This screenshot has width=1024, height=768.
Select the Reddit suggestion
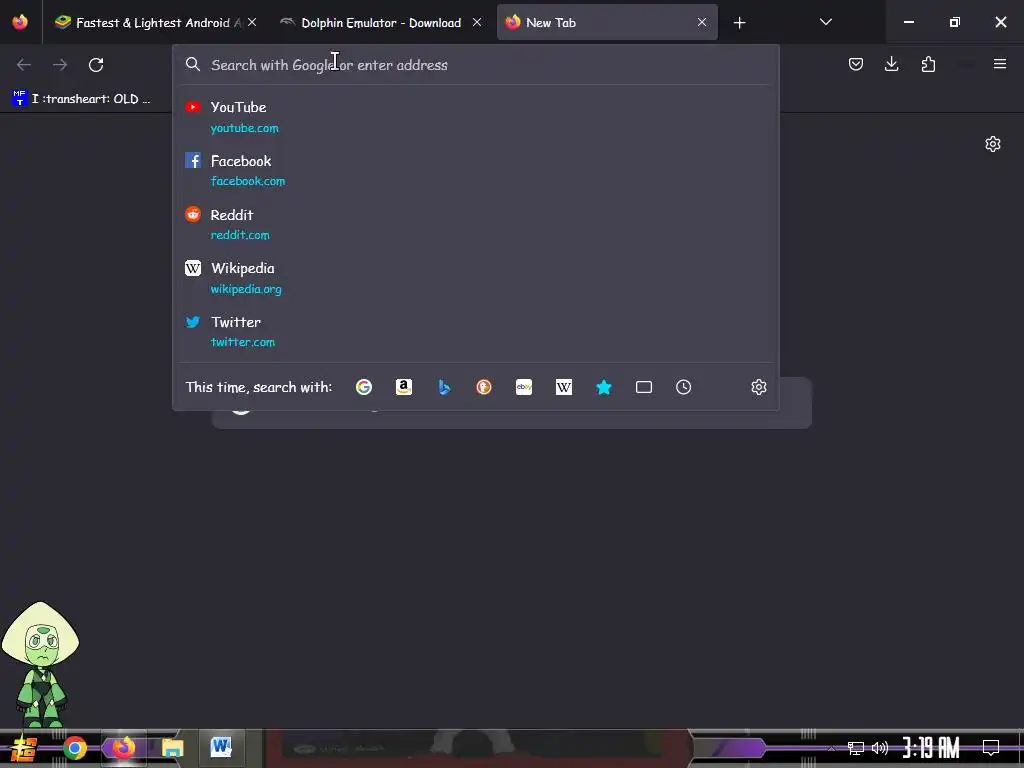pos(475,224)
